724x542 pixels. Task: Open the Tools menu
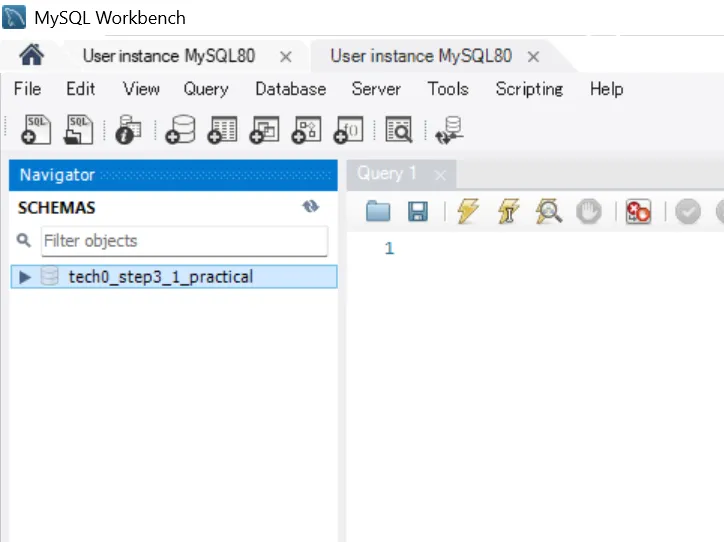point(448,89)
